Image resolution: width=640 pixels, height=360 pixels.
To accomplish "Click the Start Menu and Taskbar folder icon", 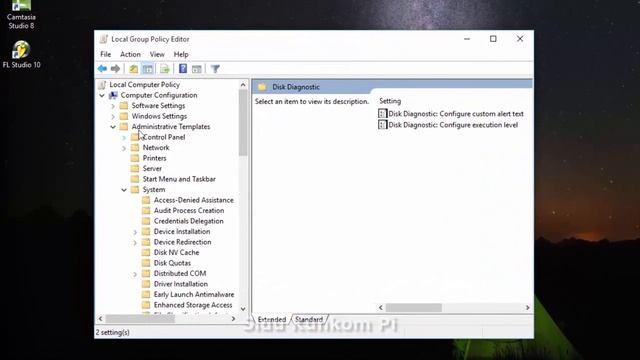I will pyautogui.click(x=135, y=179).
